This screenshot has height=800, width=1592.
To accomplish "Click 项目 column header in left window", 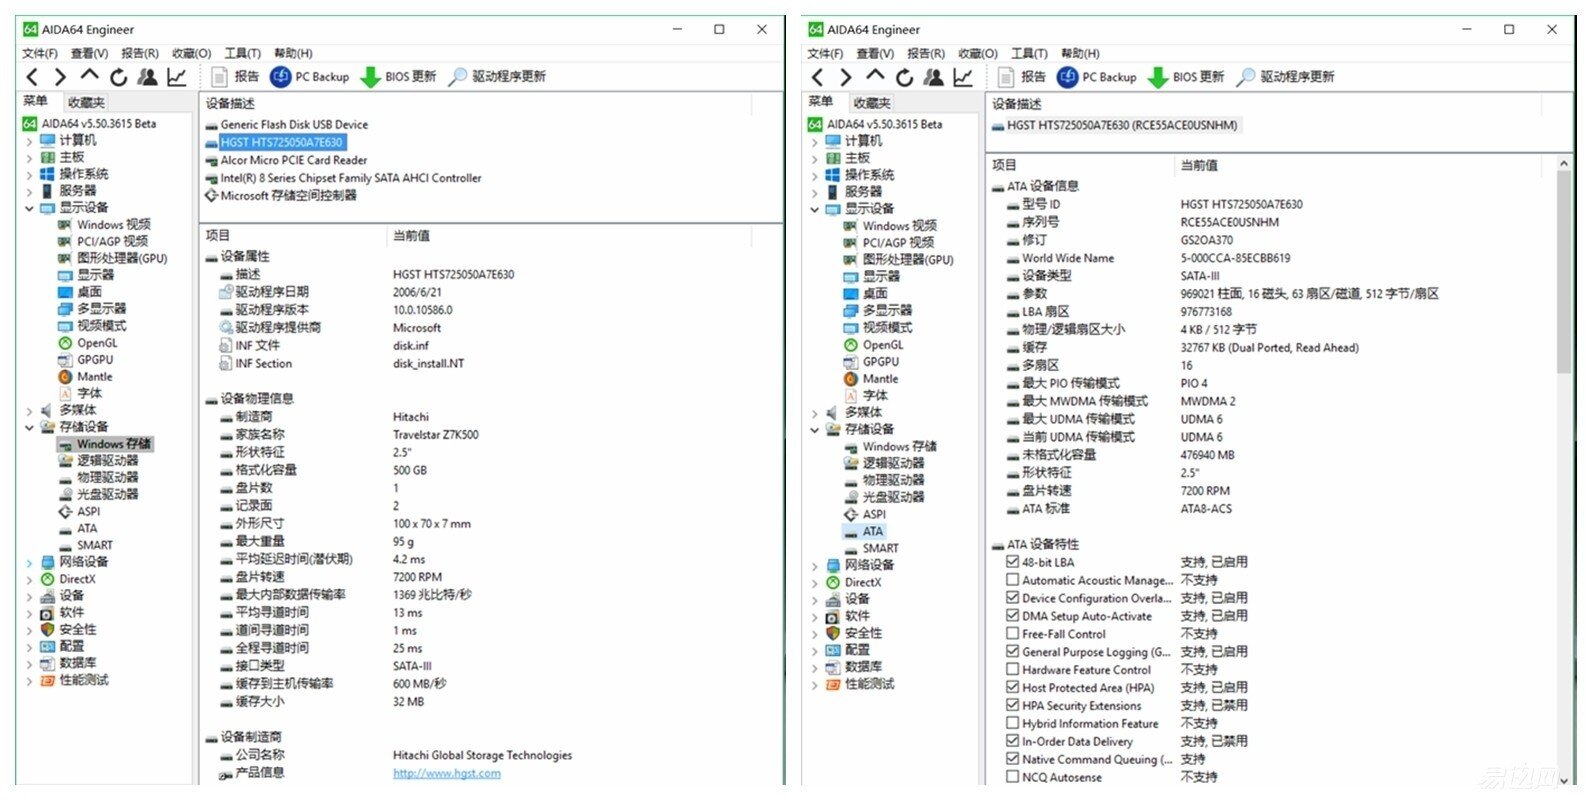I will tap(218, 236).
